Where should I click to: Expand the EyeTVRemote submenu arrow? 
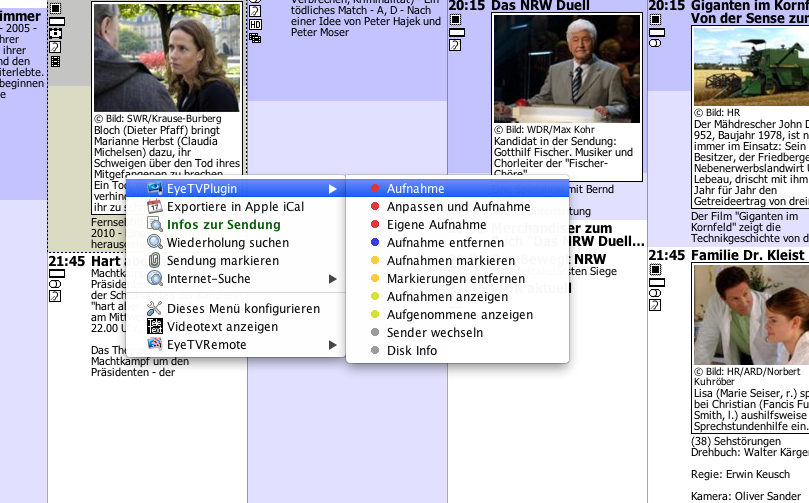(333, 345)
